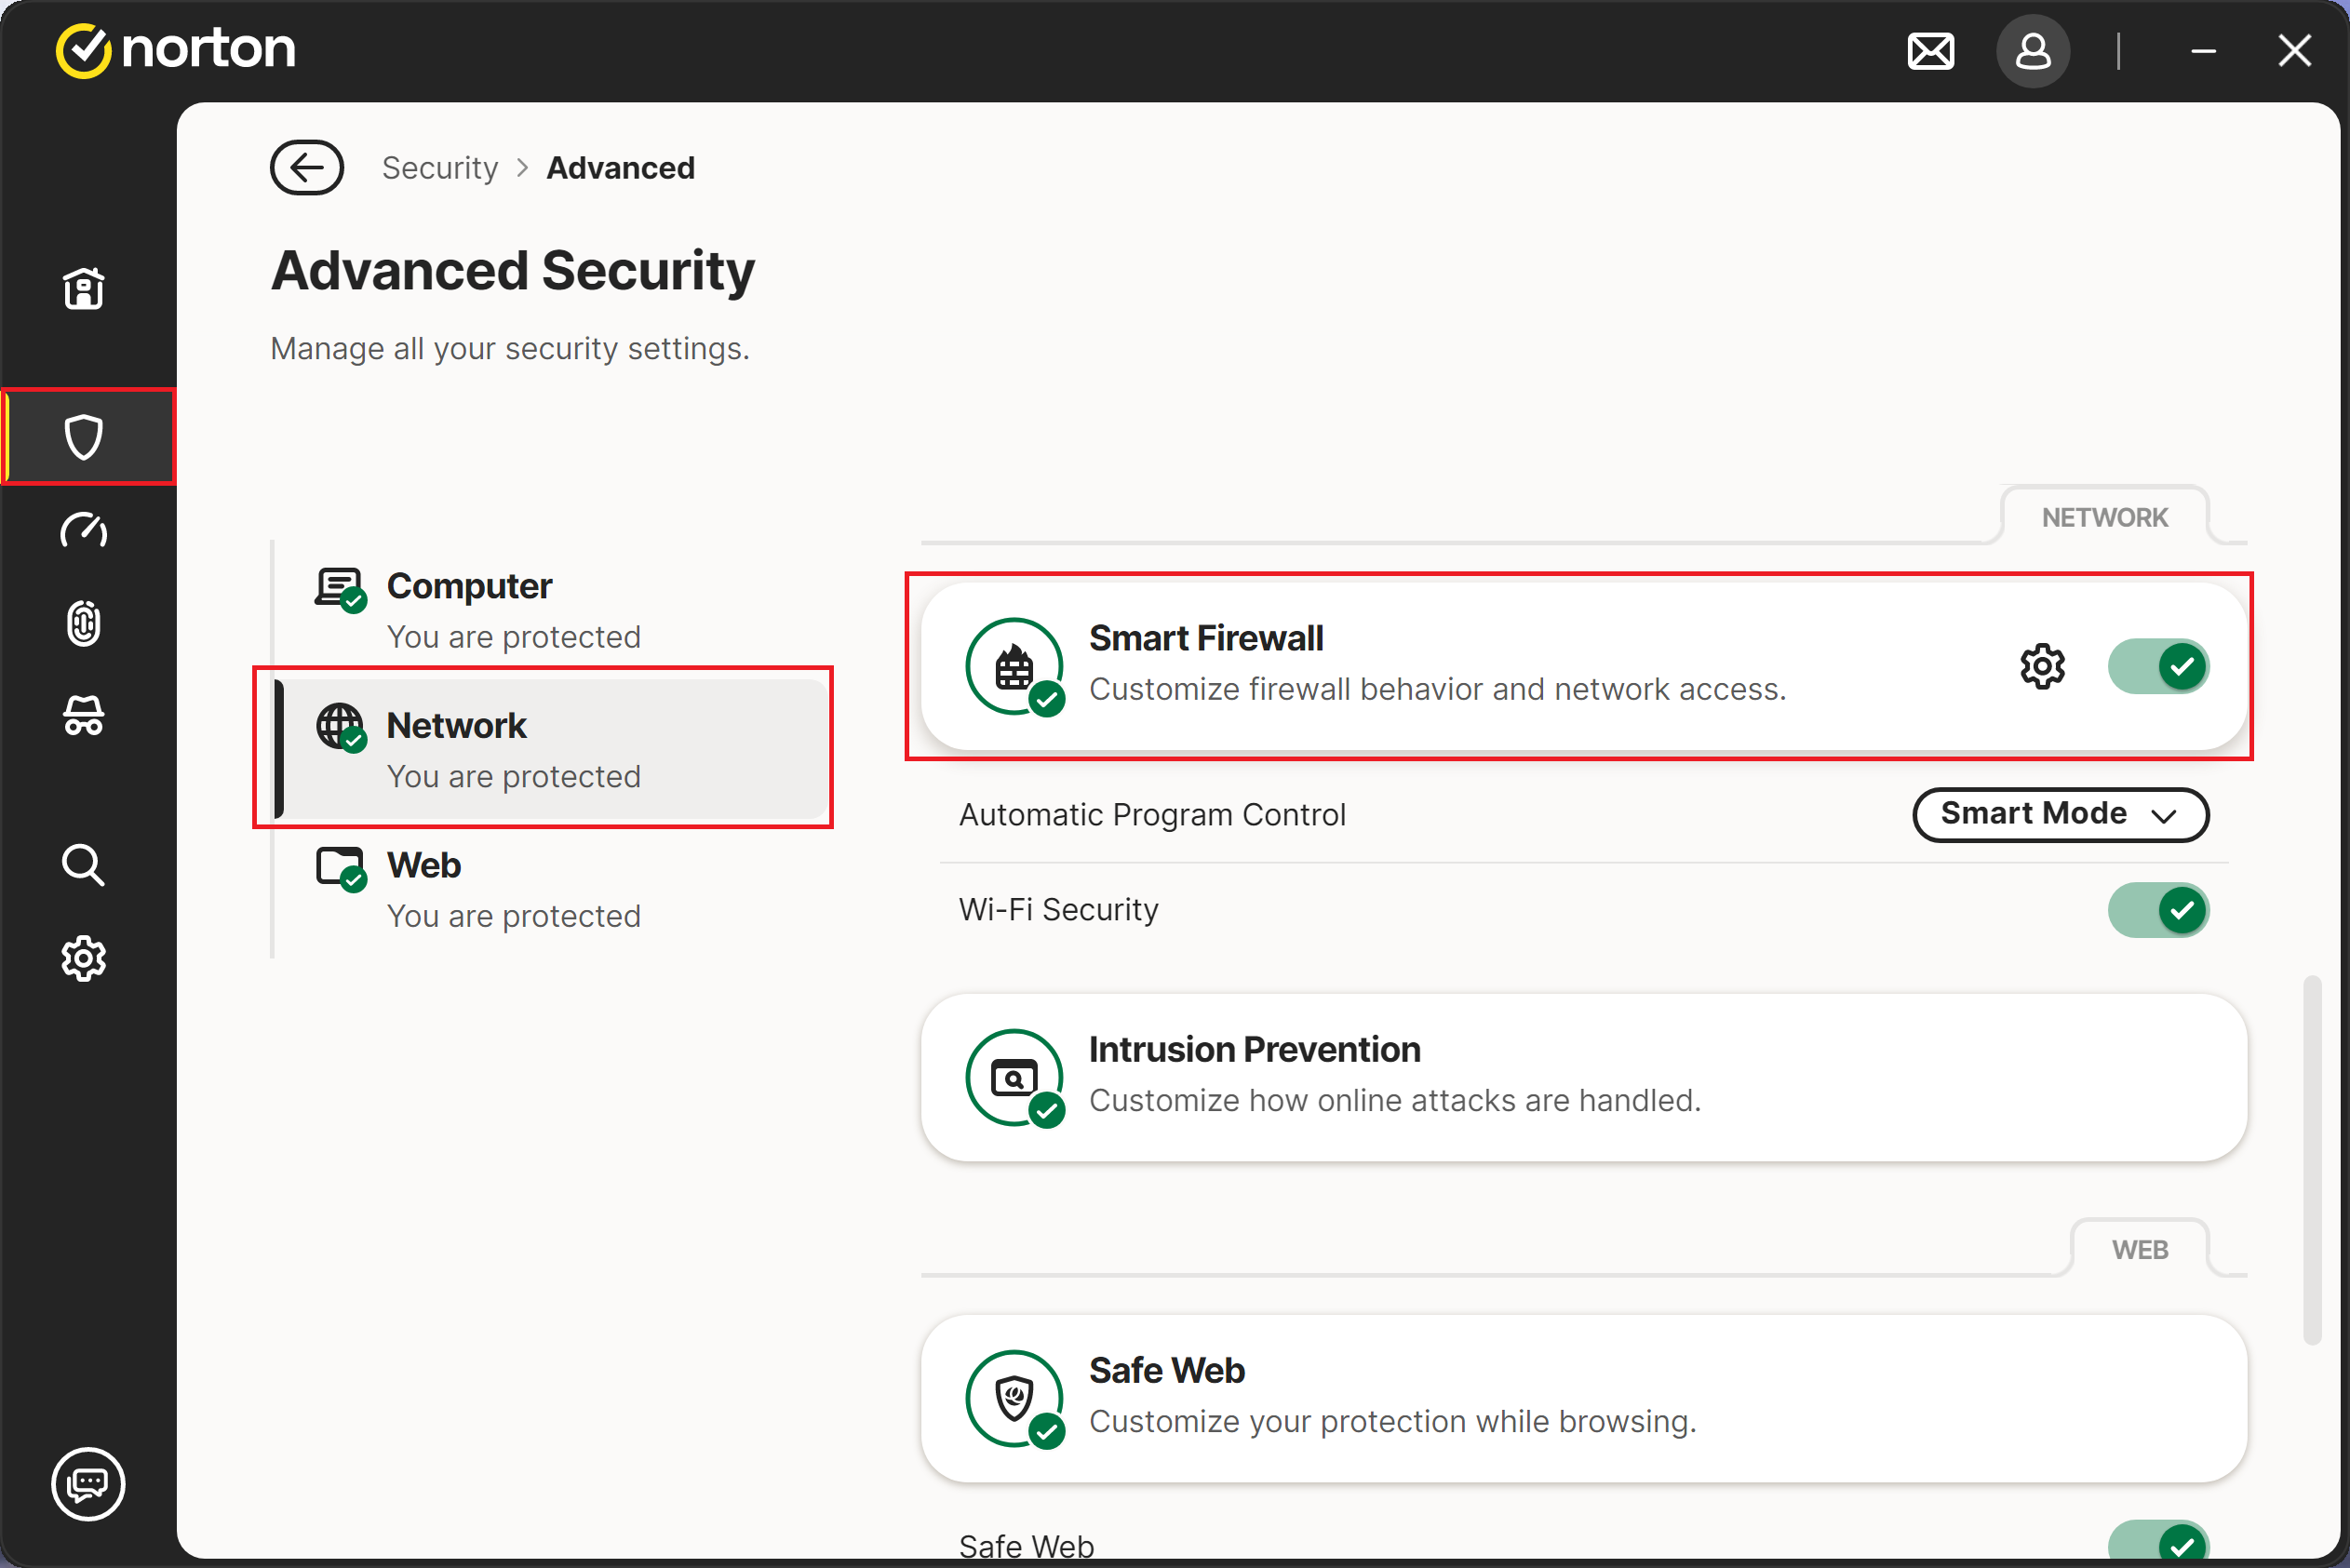The image size is (2350, 1568).
Task: Turn off the Smart Firewall toggle
Action: (x=2158, y=666)
